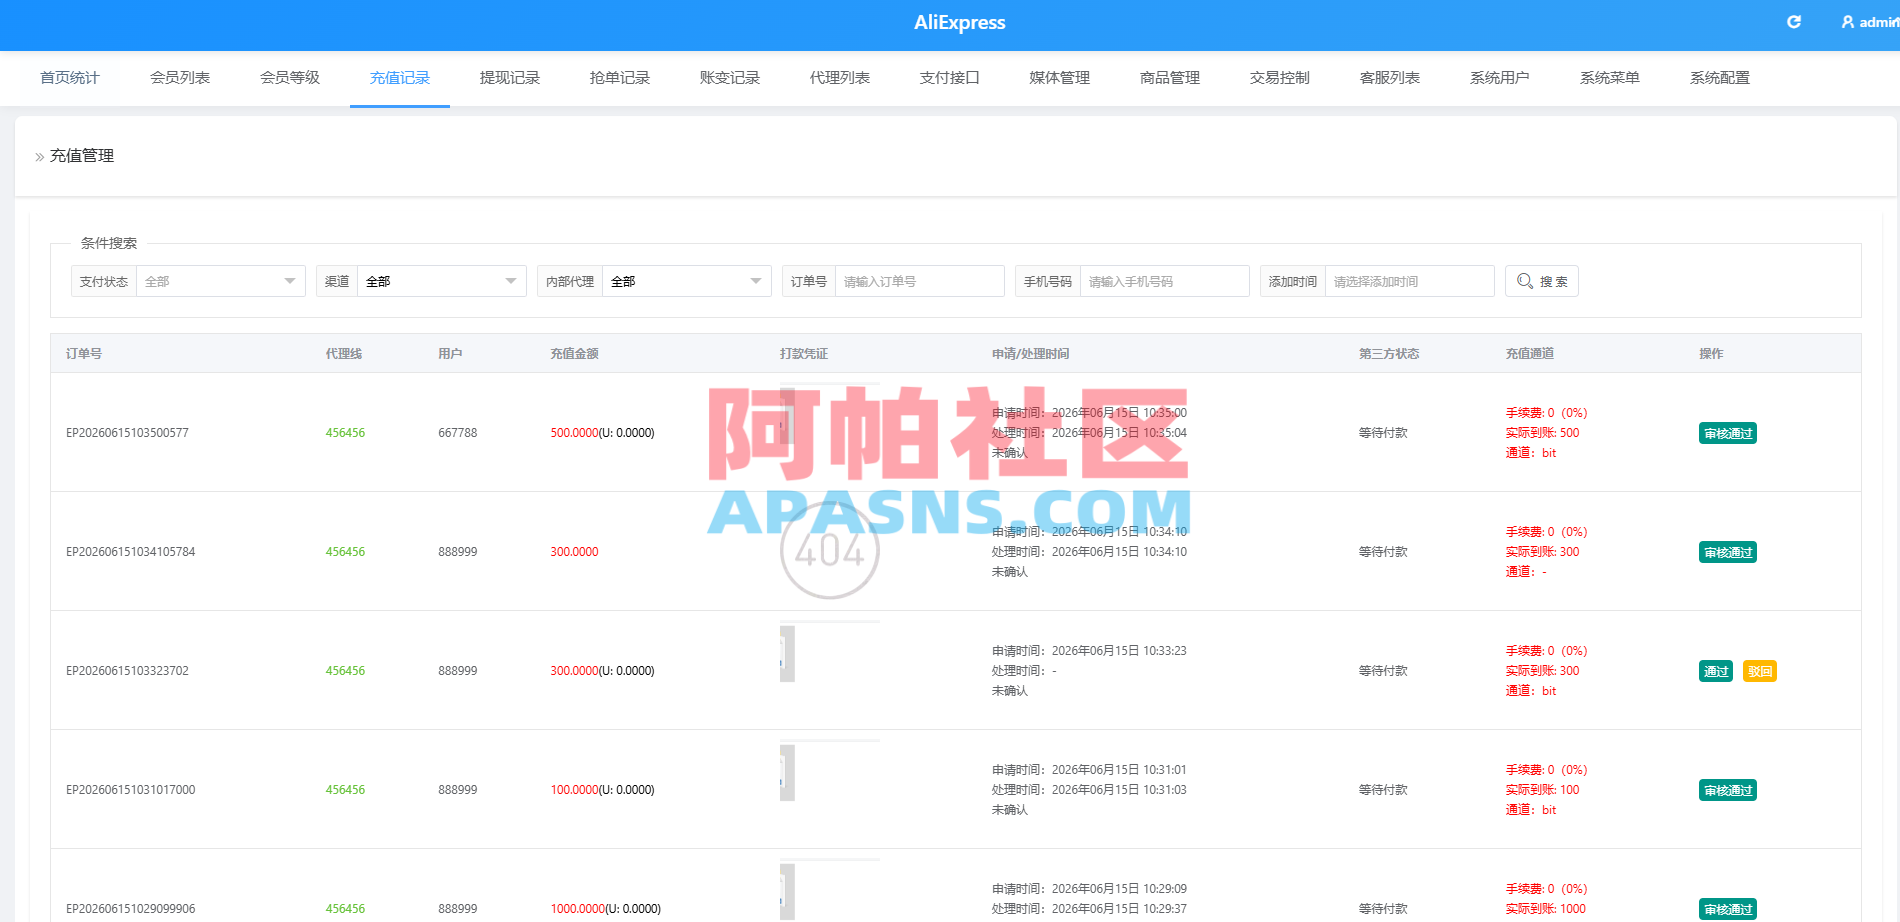
Task: Click order number EP202606151034105784
Action: [131, 552]
